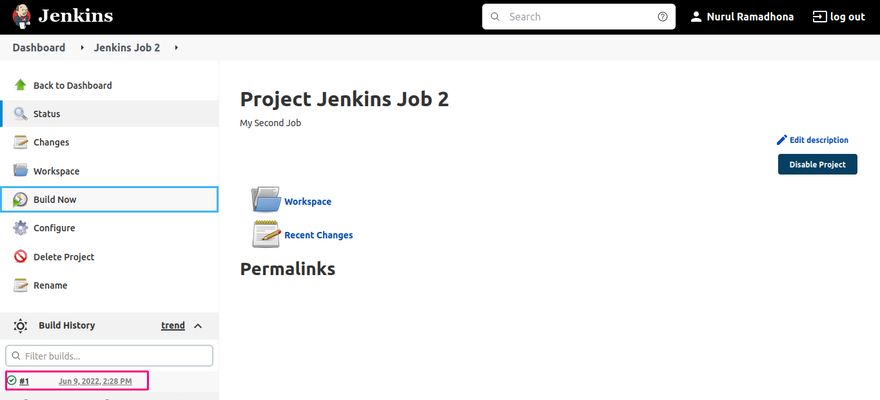Click the Filter builds input field
880x400 pixels.
109,356
